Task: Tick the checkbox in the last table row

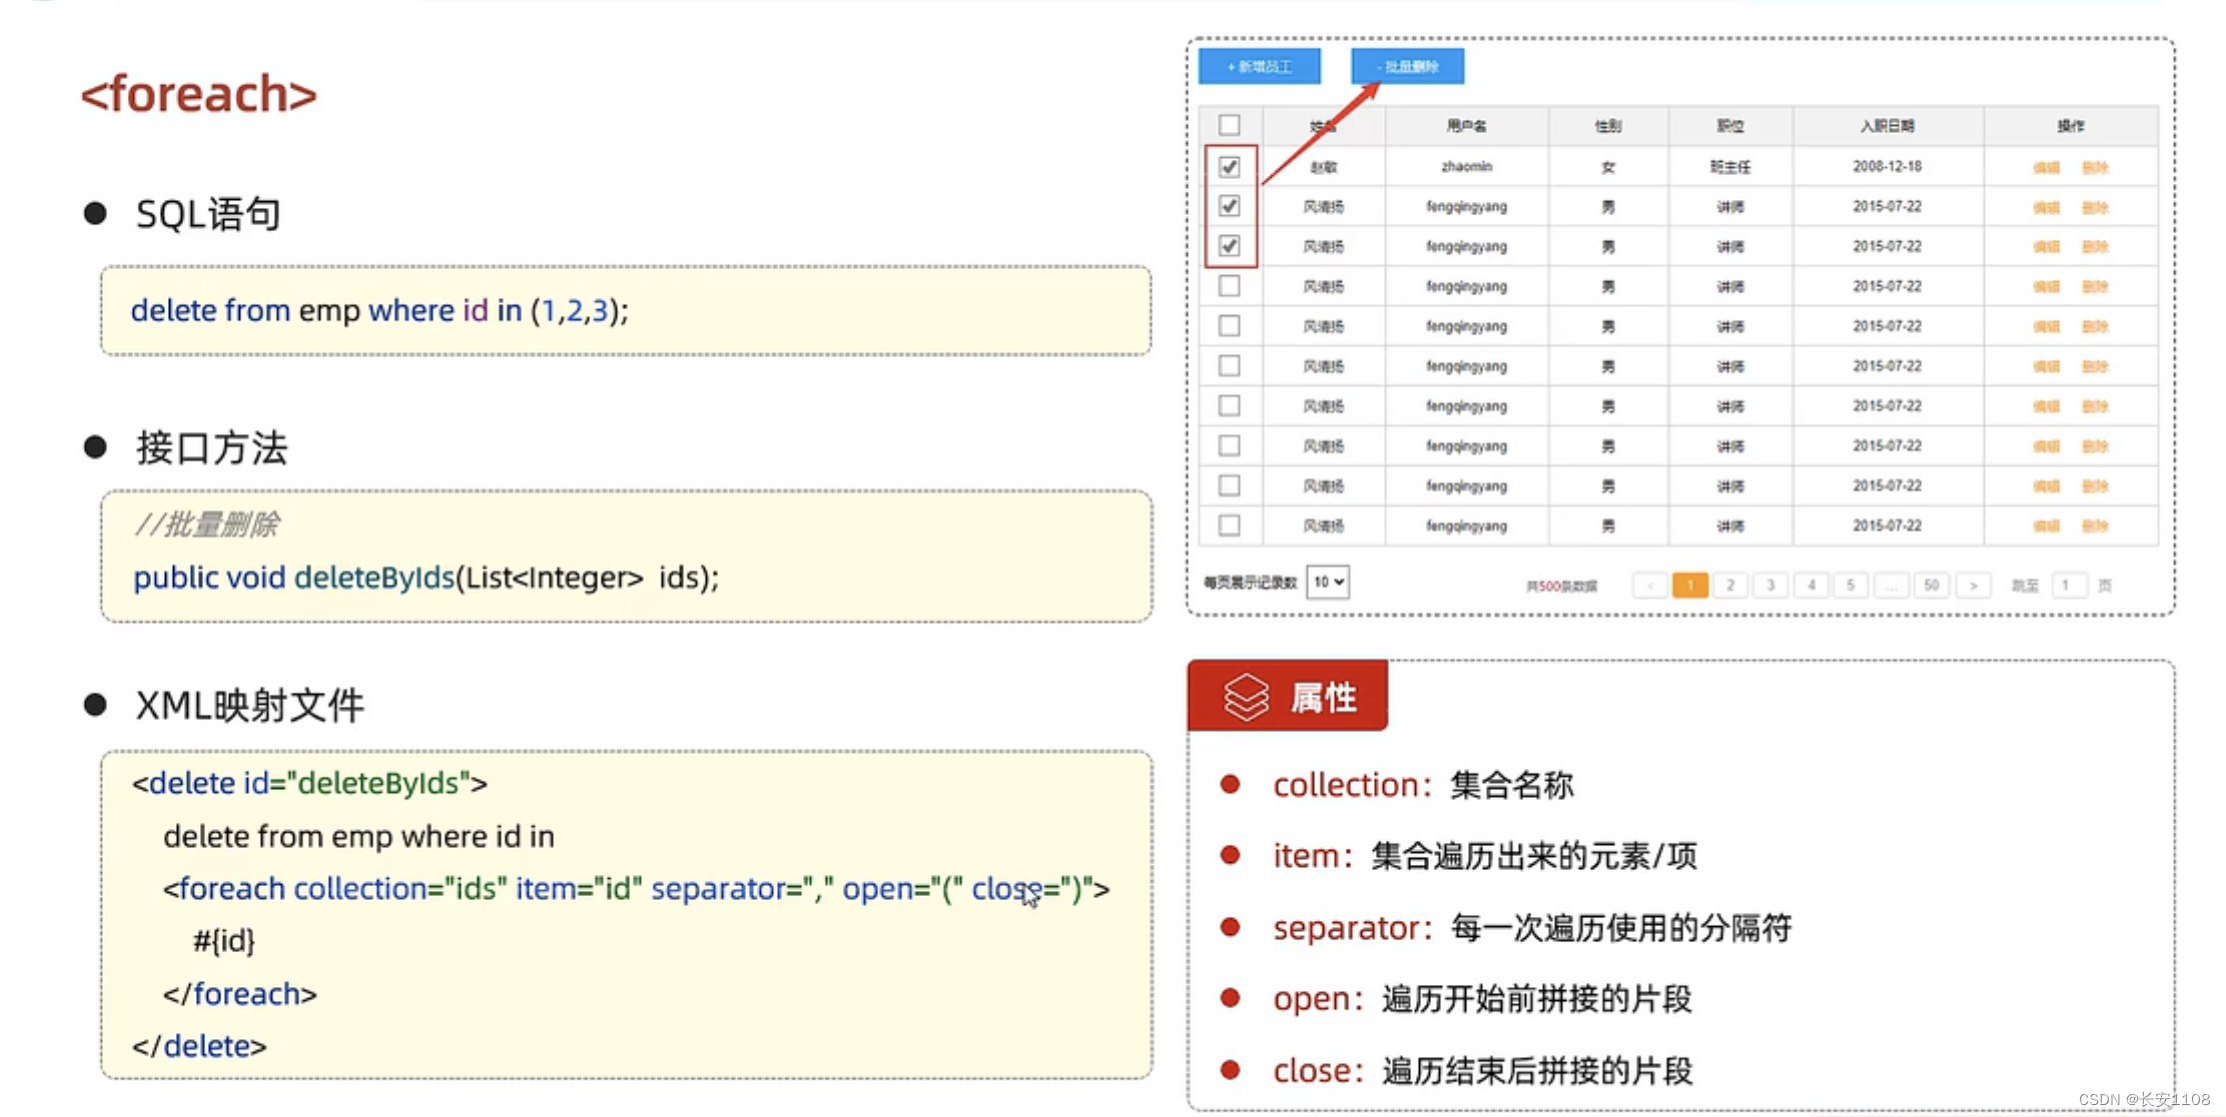Action: (1229, 525)
